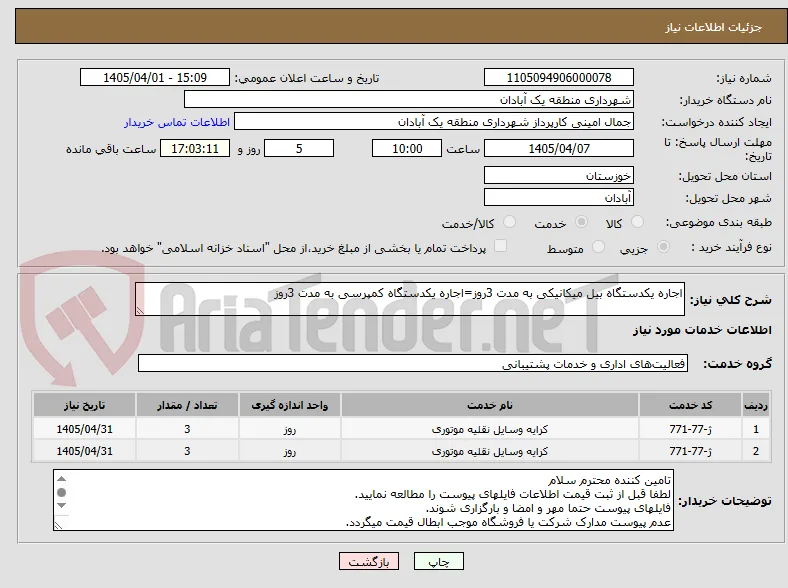
Task: Click row 2 unit روز
Action: click(289, 451)
